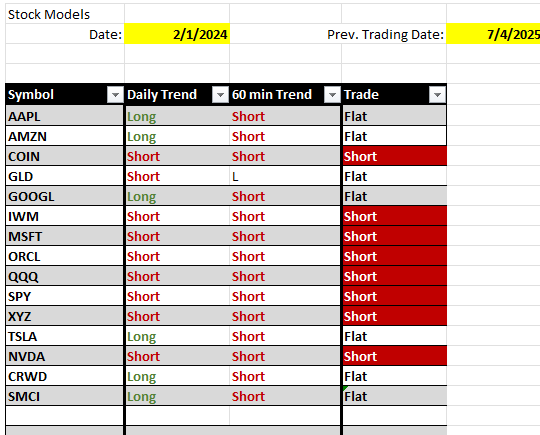The image size is (540, 435).
Task: Click the QQQ 60 min Trend cell
Action: tap(284, 276)
